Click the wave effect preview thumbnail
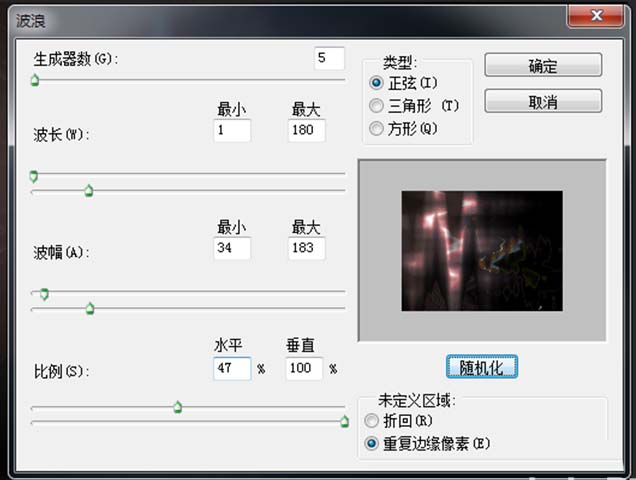The image size is (636, 480). pyautogui.click(x=482, y=251)
